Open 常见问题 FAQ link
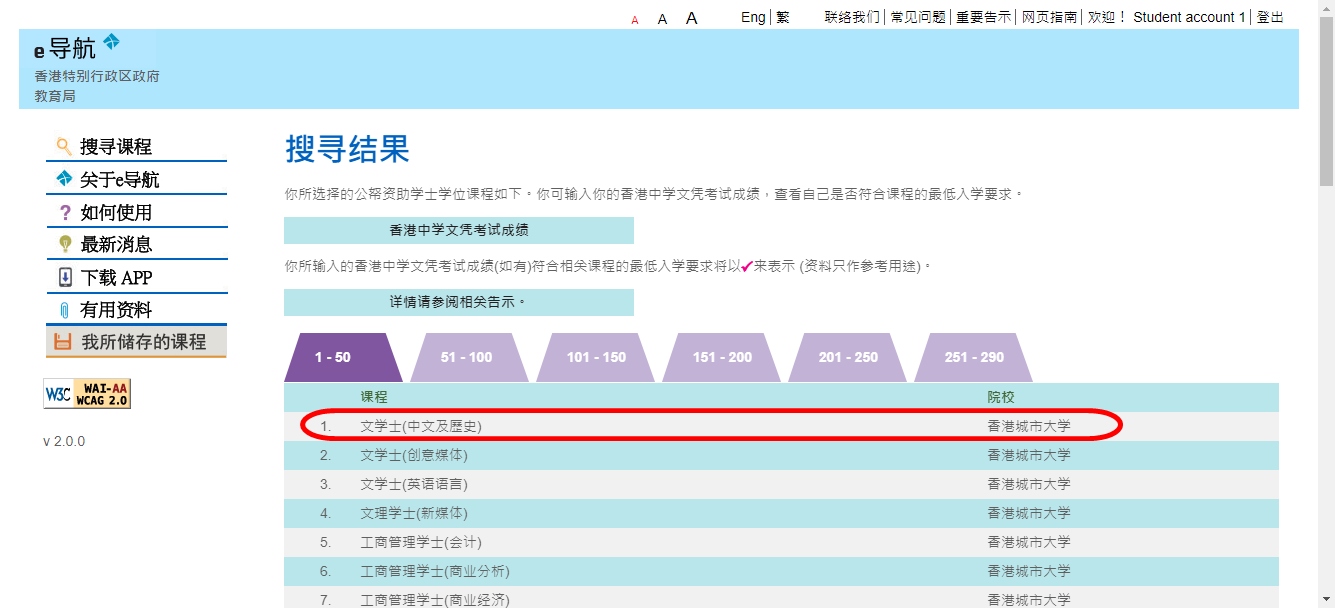The width and height of the screenshot is (1335, 608). [918, 17]
